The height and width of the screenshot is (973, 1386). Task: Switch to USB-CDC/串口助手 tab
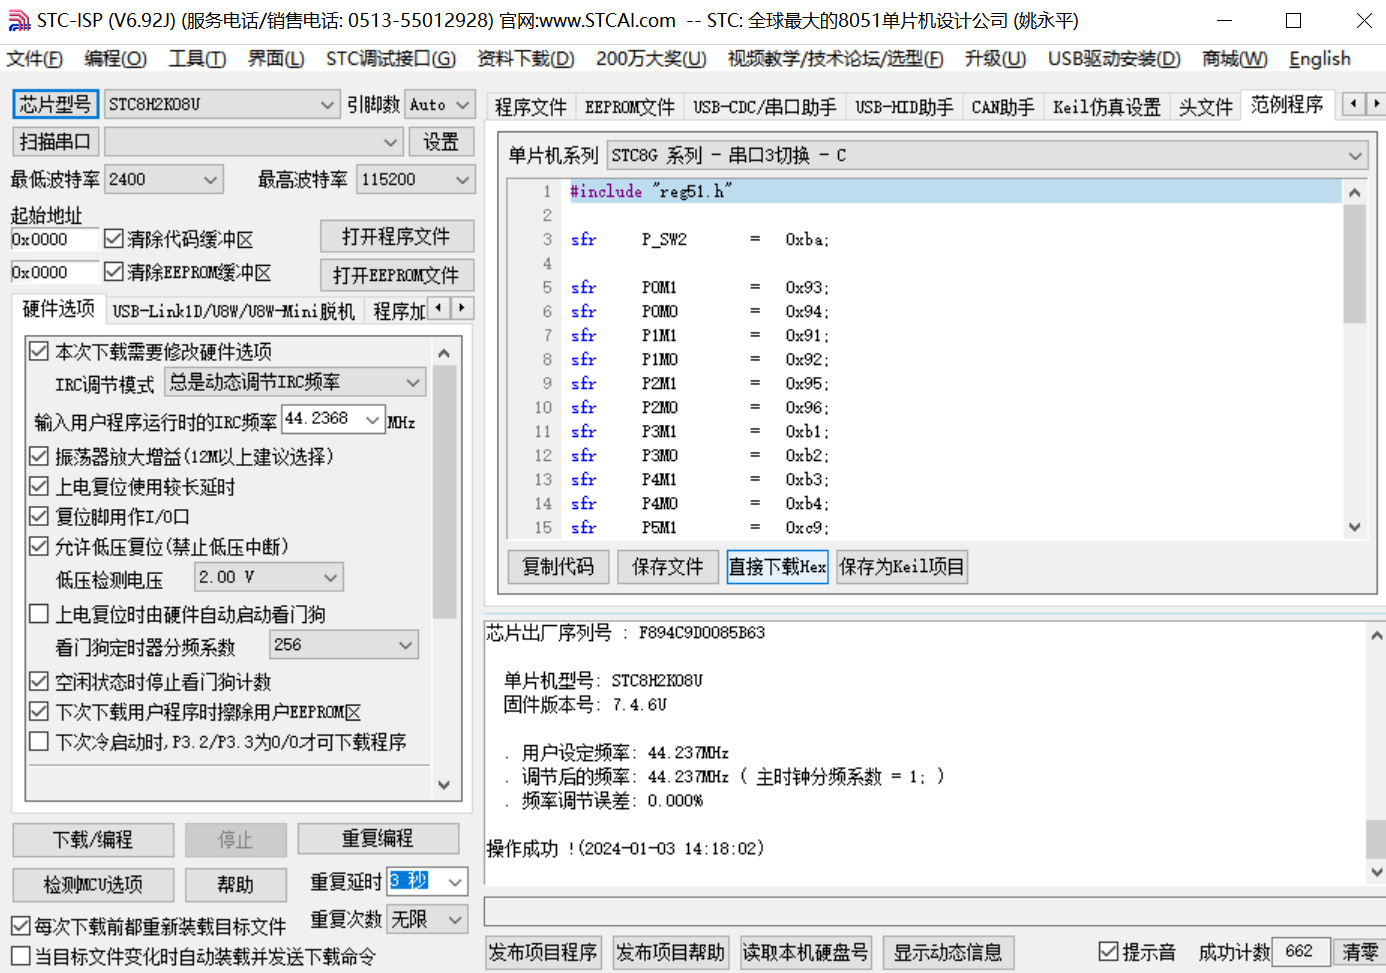pos(765,107)
